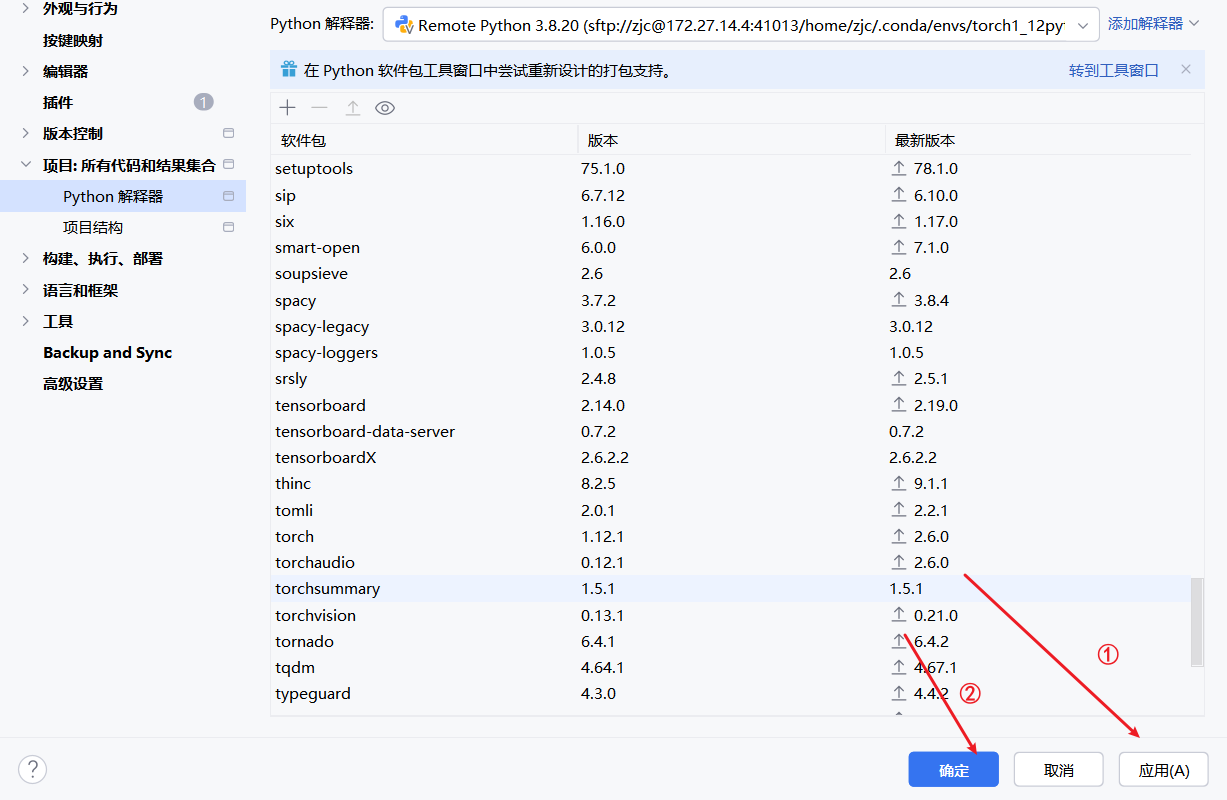Image resolution: width=1227 pixels, height=800 pixels.
Task: Close the packaging support notification banner
Action: click(x=1186, y=70)
